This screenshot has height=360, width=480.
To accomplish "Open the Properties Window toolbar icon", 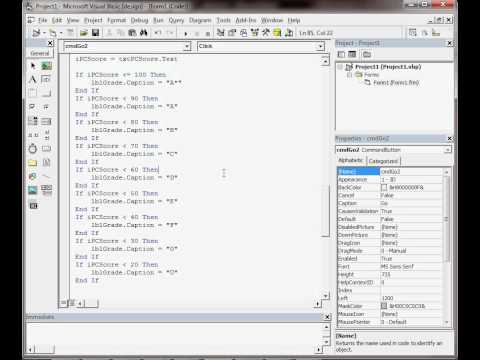I will tap(232, 33).
